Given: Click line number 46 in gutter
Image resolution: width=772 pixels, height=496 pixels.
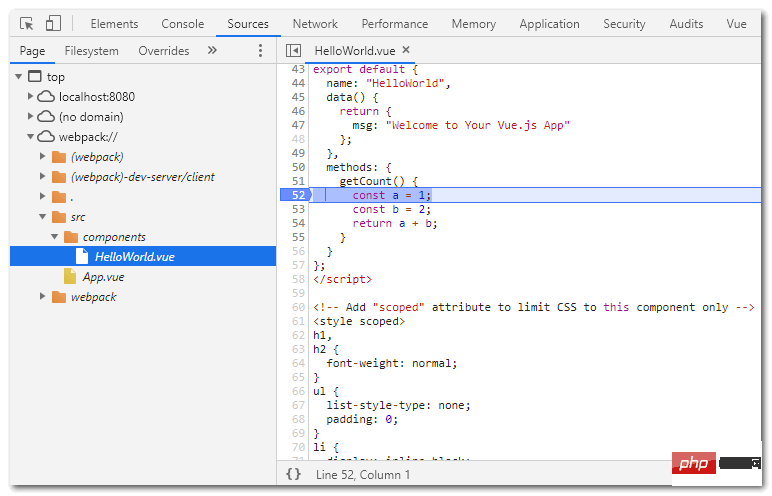Looking at the screenshot, I should point(298,111).
